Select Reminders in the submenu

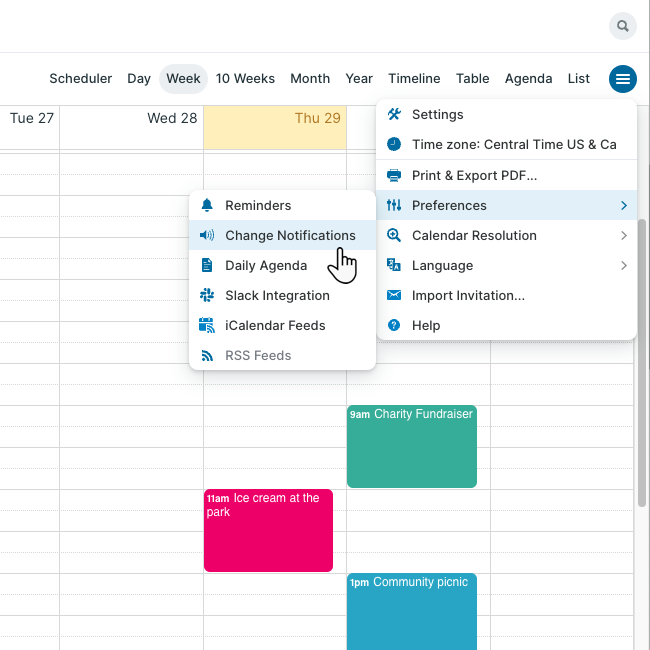coord(282,205)
